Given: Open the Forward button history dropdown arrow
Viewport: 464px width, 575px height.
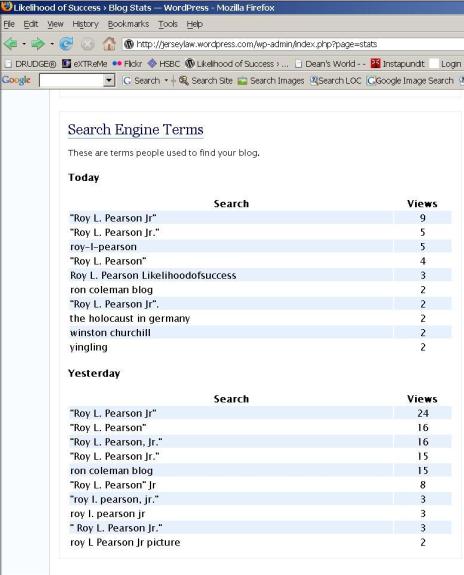Looking at the screenshot, I should point(52,44).
